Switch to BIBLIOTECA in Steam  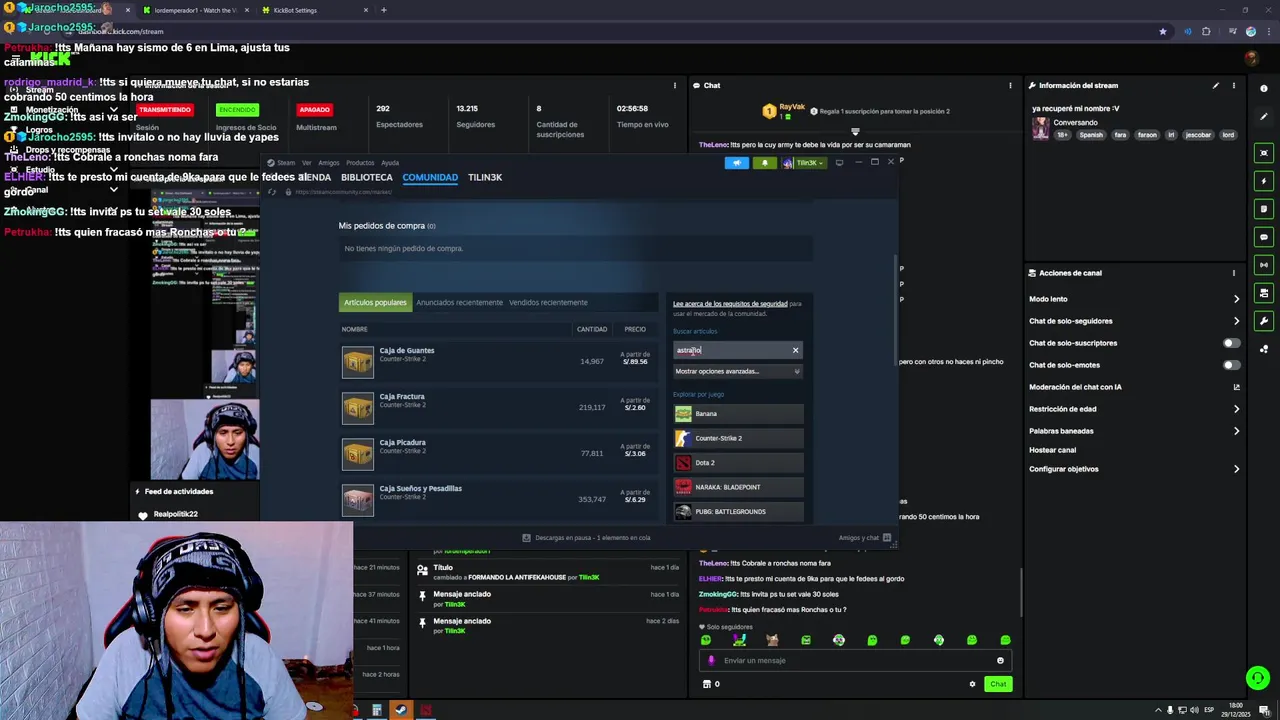coord(366,177)
